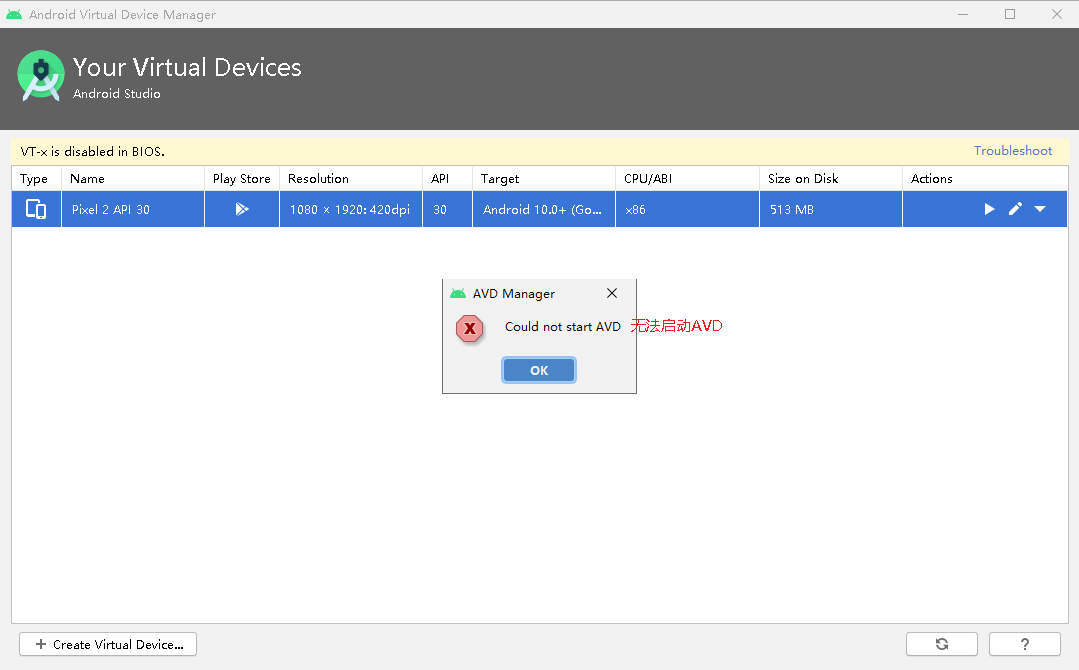The height and width of the screenshot is (670, 1079).
Task: Click the Android 10.0+ target cell
Action: point(544,209)
